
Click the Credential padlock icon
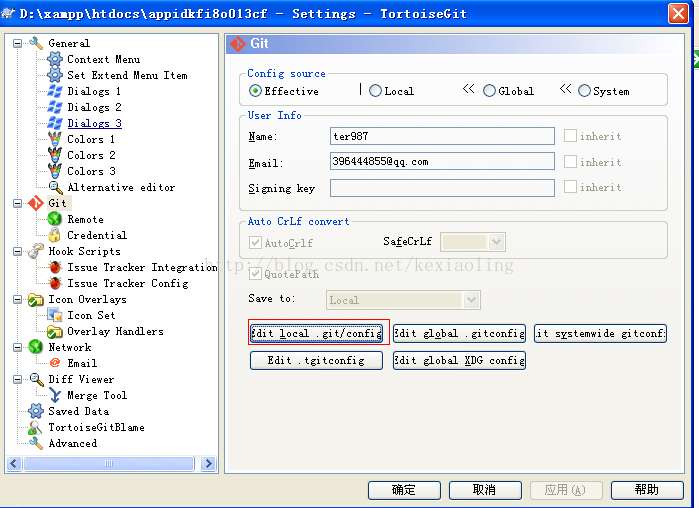tap(55, 235)
